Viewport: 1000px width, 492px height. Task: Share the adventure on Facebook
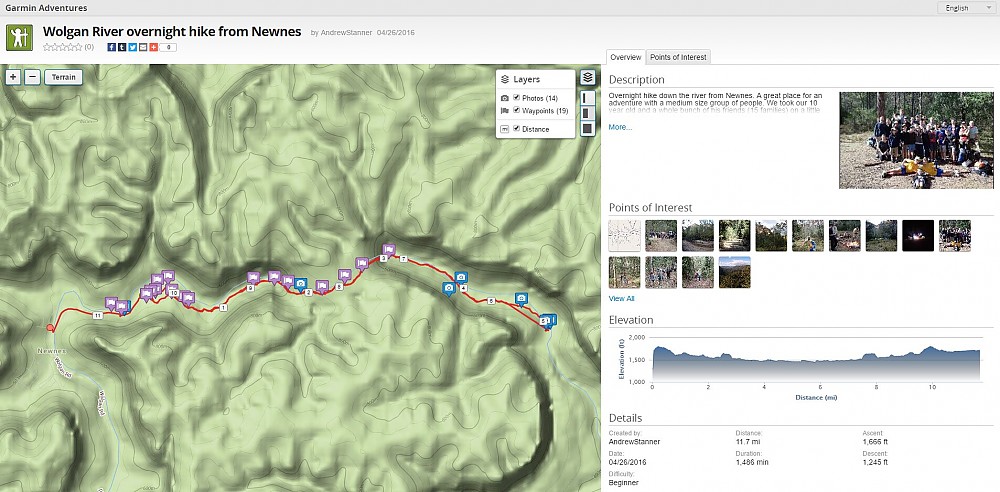[x=112, y=47]
